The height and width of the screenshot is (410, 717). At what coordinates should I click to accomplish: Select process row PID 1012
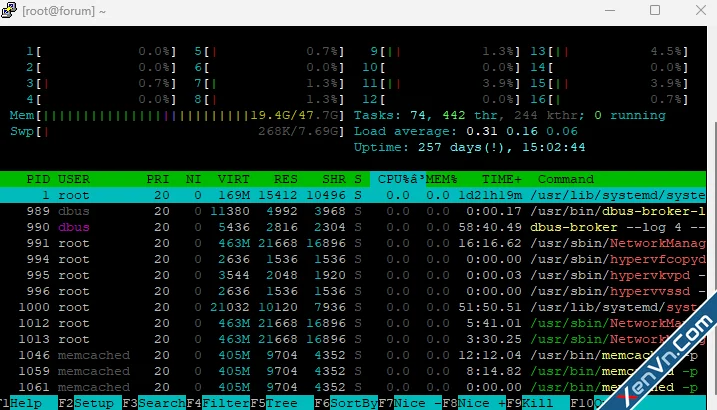pos(353,323)
